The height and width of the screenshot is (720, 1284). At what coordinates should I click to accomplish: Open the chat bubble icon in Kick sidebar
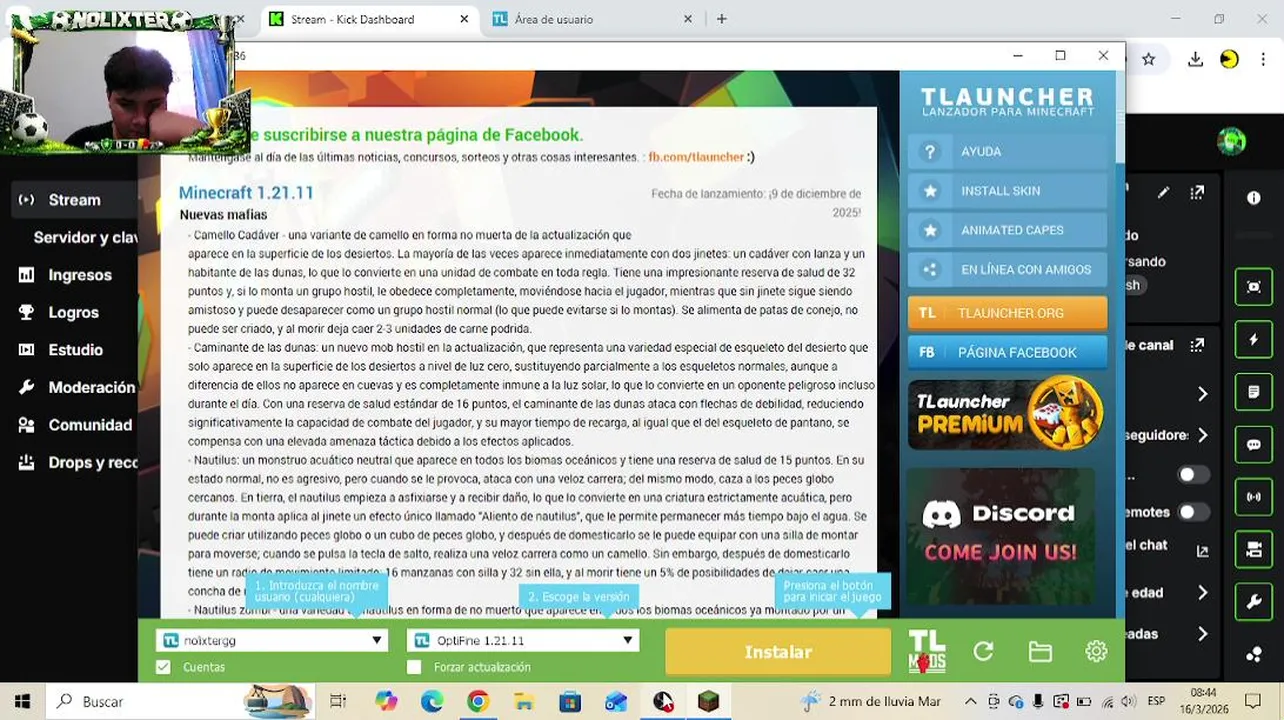click(1254, 444)
